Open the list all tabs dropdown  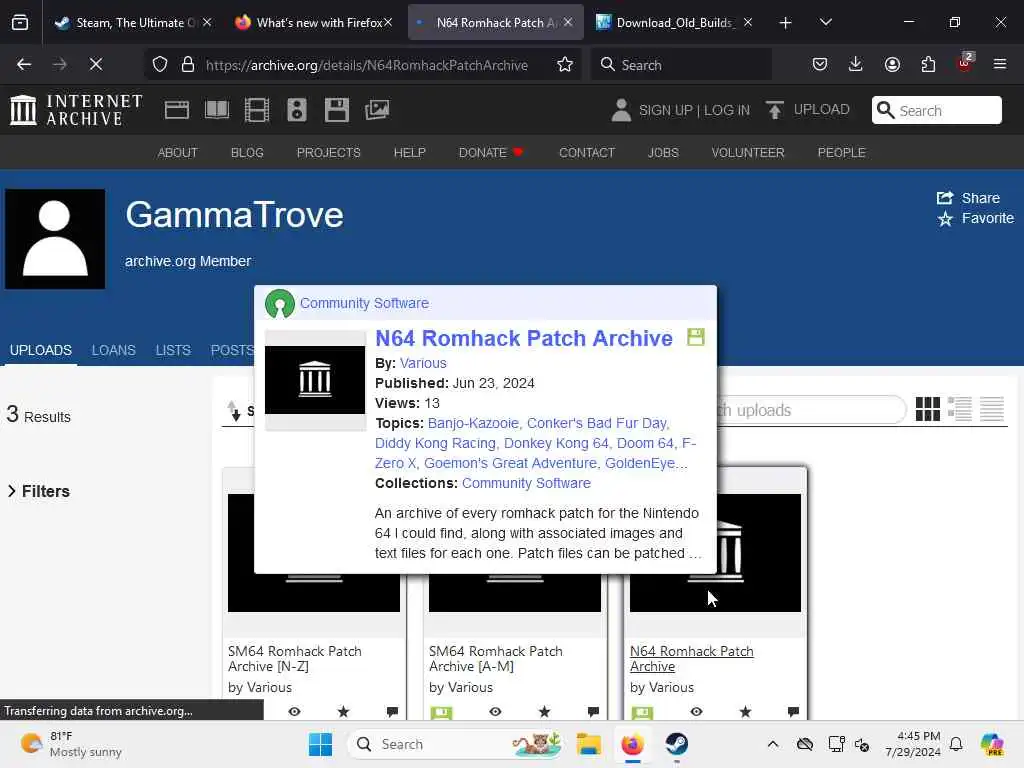point(825,23)
